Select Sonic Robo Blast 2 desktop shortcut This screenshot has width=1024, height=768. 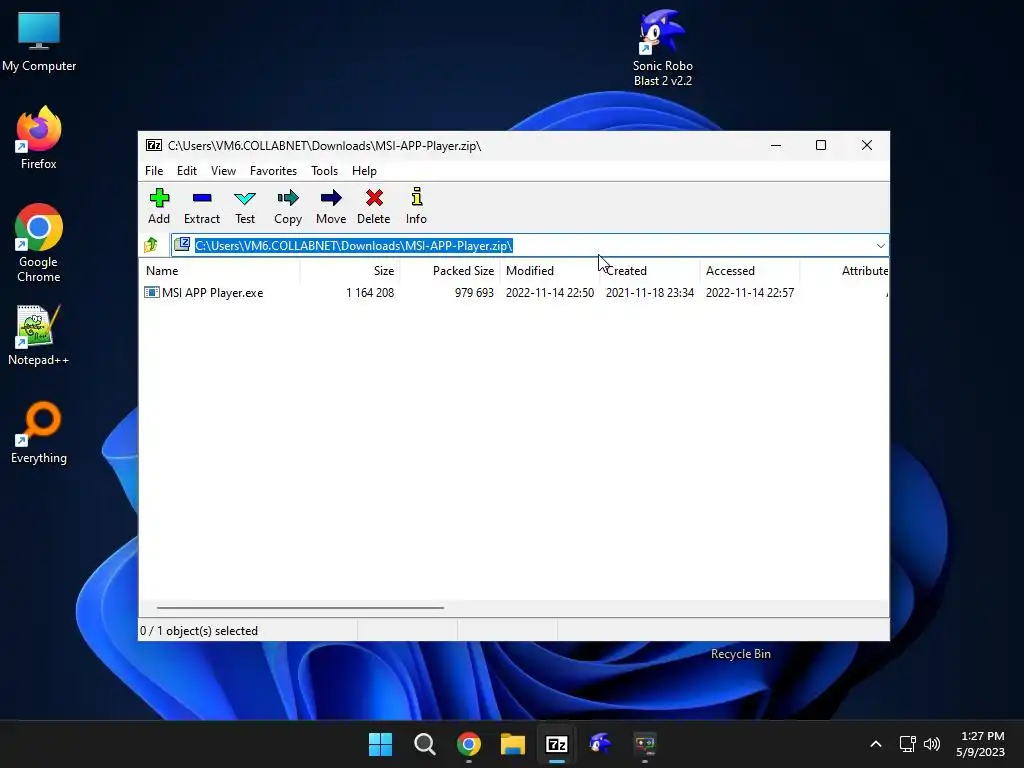click(662, 48)
